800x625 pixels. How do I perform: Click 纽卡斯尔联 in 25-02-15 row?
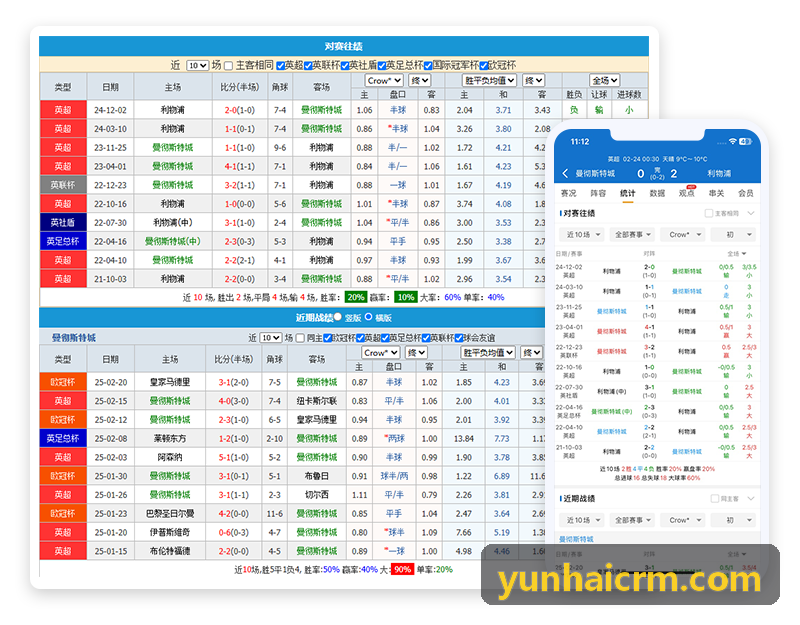[x=317, y=401]
